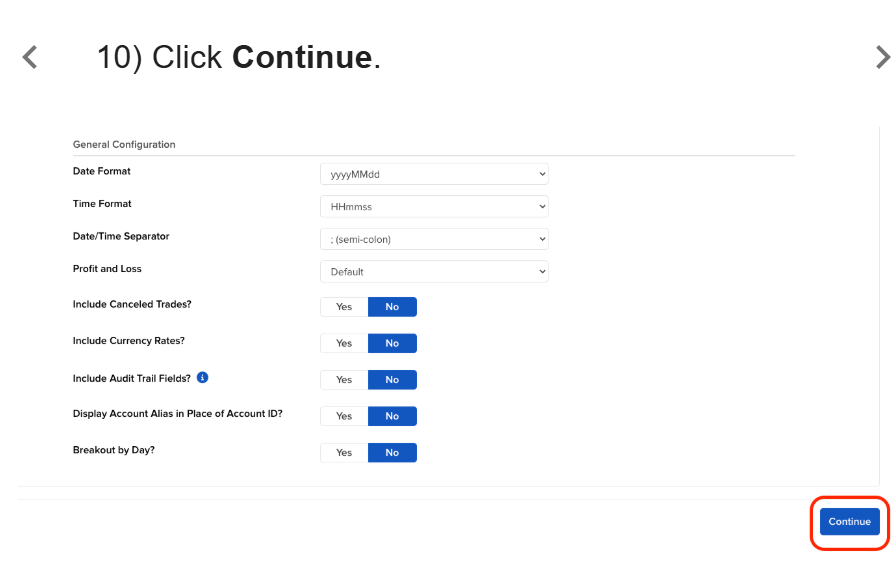This screenshot has height=566, width=894.
Task: Select No for Include Audit Trail Fields
Action: point(392,380)
